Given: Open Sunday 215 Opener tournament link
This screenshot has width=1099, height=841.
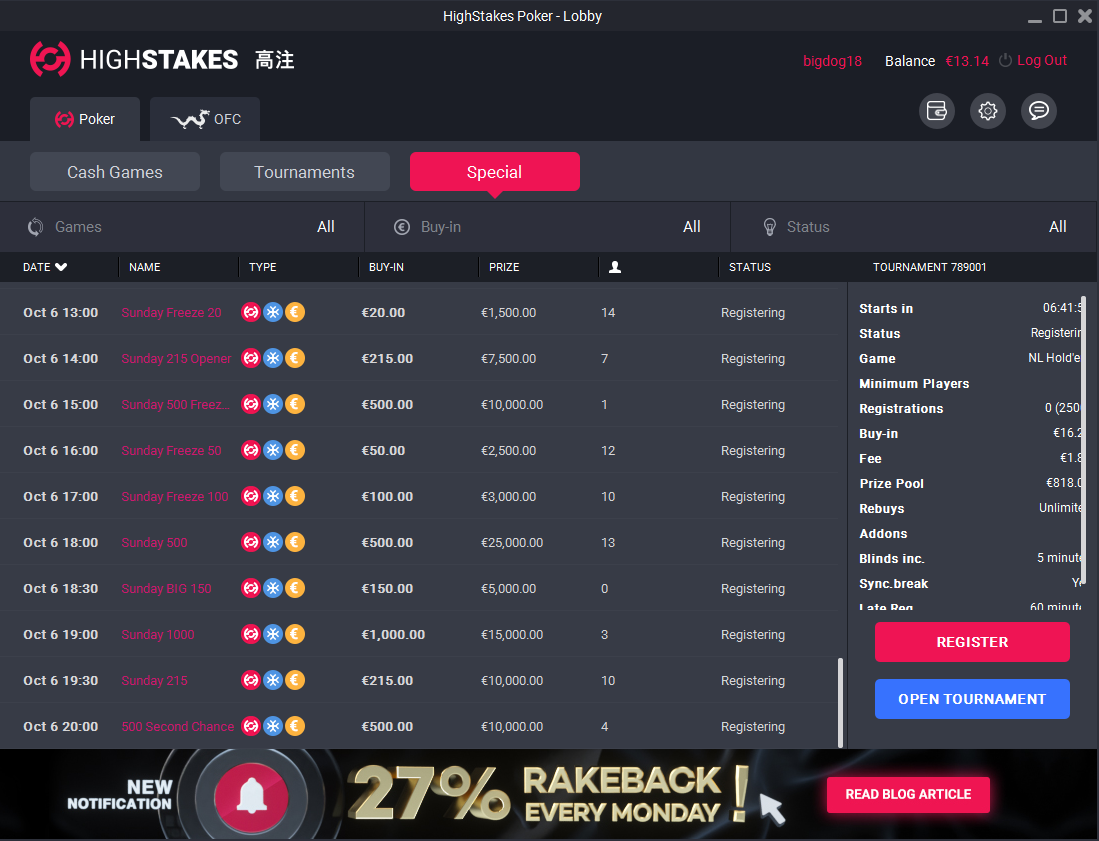Looking at the screenshot, I should pyautogui.click(x=177, y=359).
